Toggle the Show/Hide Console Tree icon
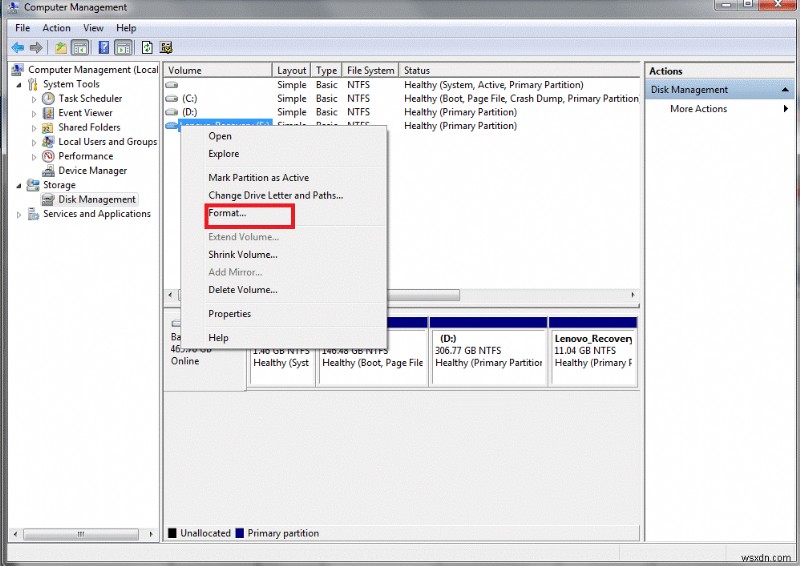800x566 pixels. tap(80, 47)
